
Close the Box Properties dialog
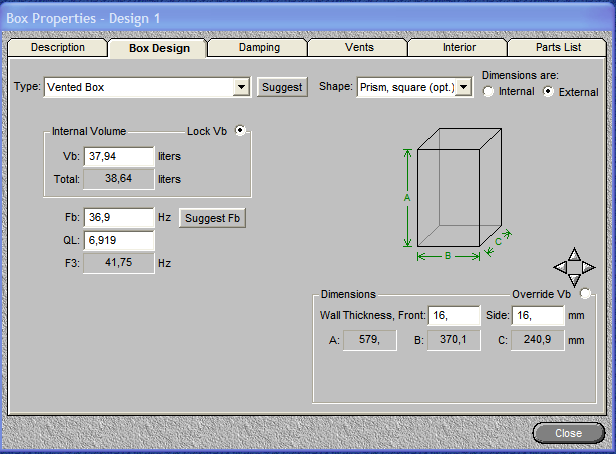click(x=568, y=433)
